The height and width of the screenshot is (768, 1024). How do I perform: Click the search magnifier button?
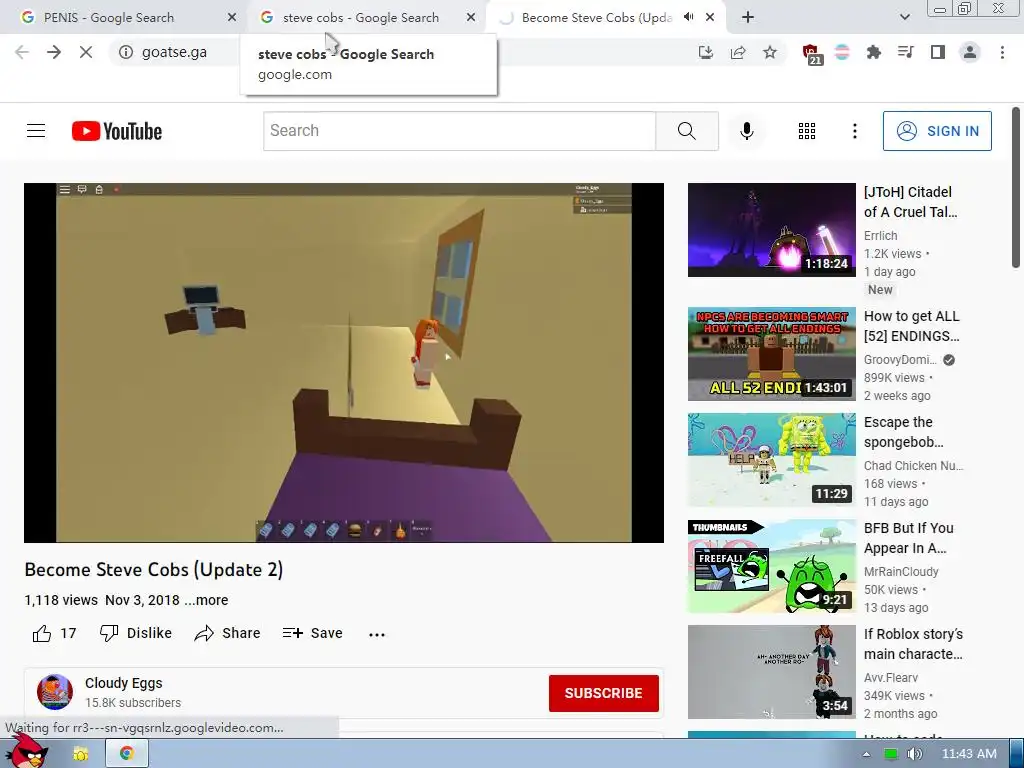click(686, 131)
